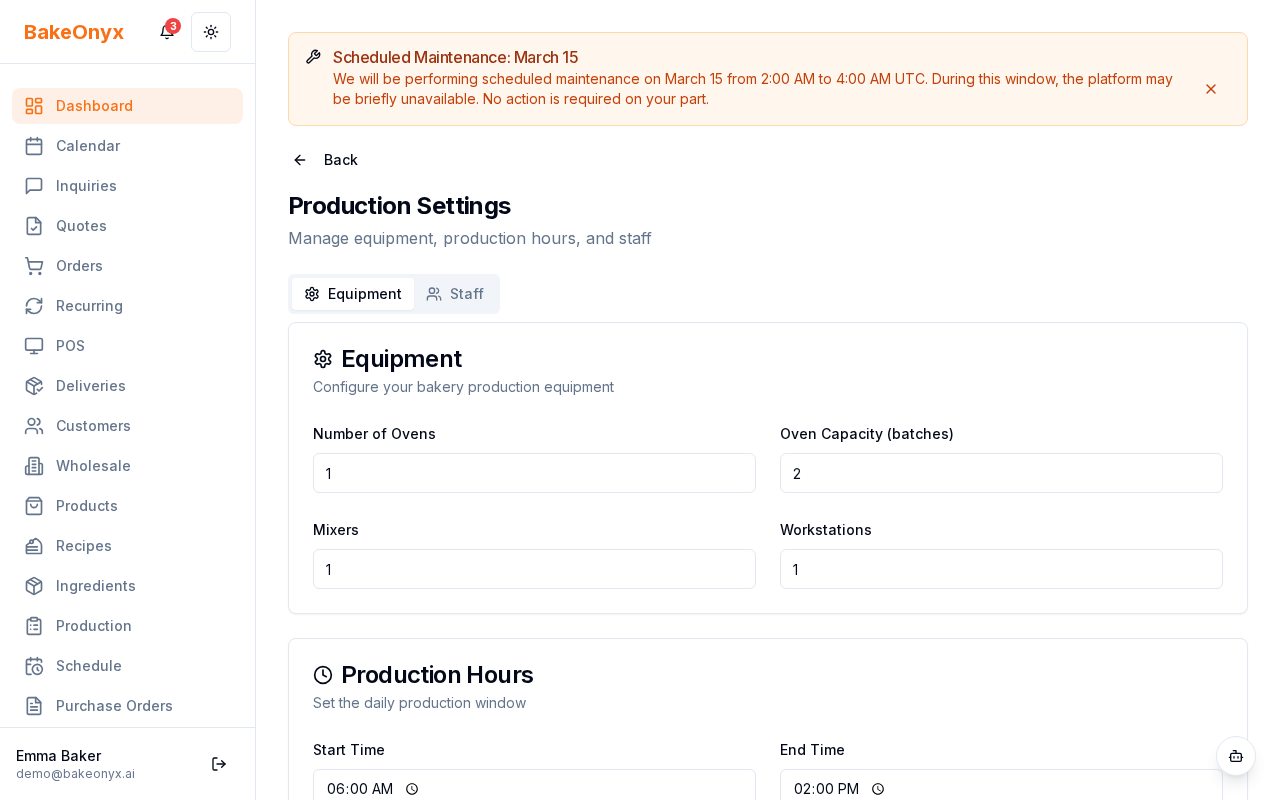Viewport: 1280px width, 800px height.
Task: Click the Back link above Production Settings
Action: [x=324, y=160]
